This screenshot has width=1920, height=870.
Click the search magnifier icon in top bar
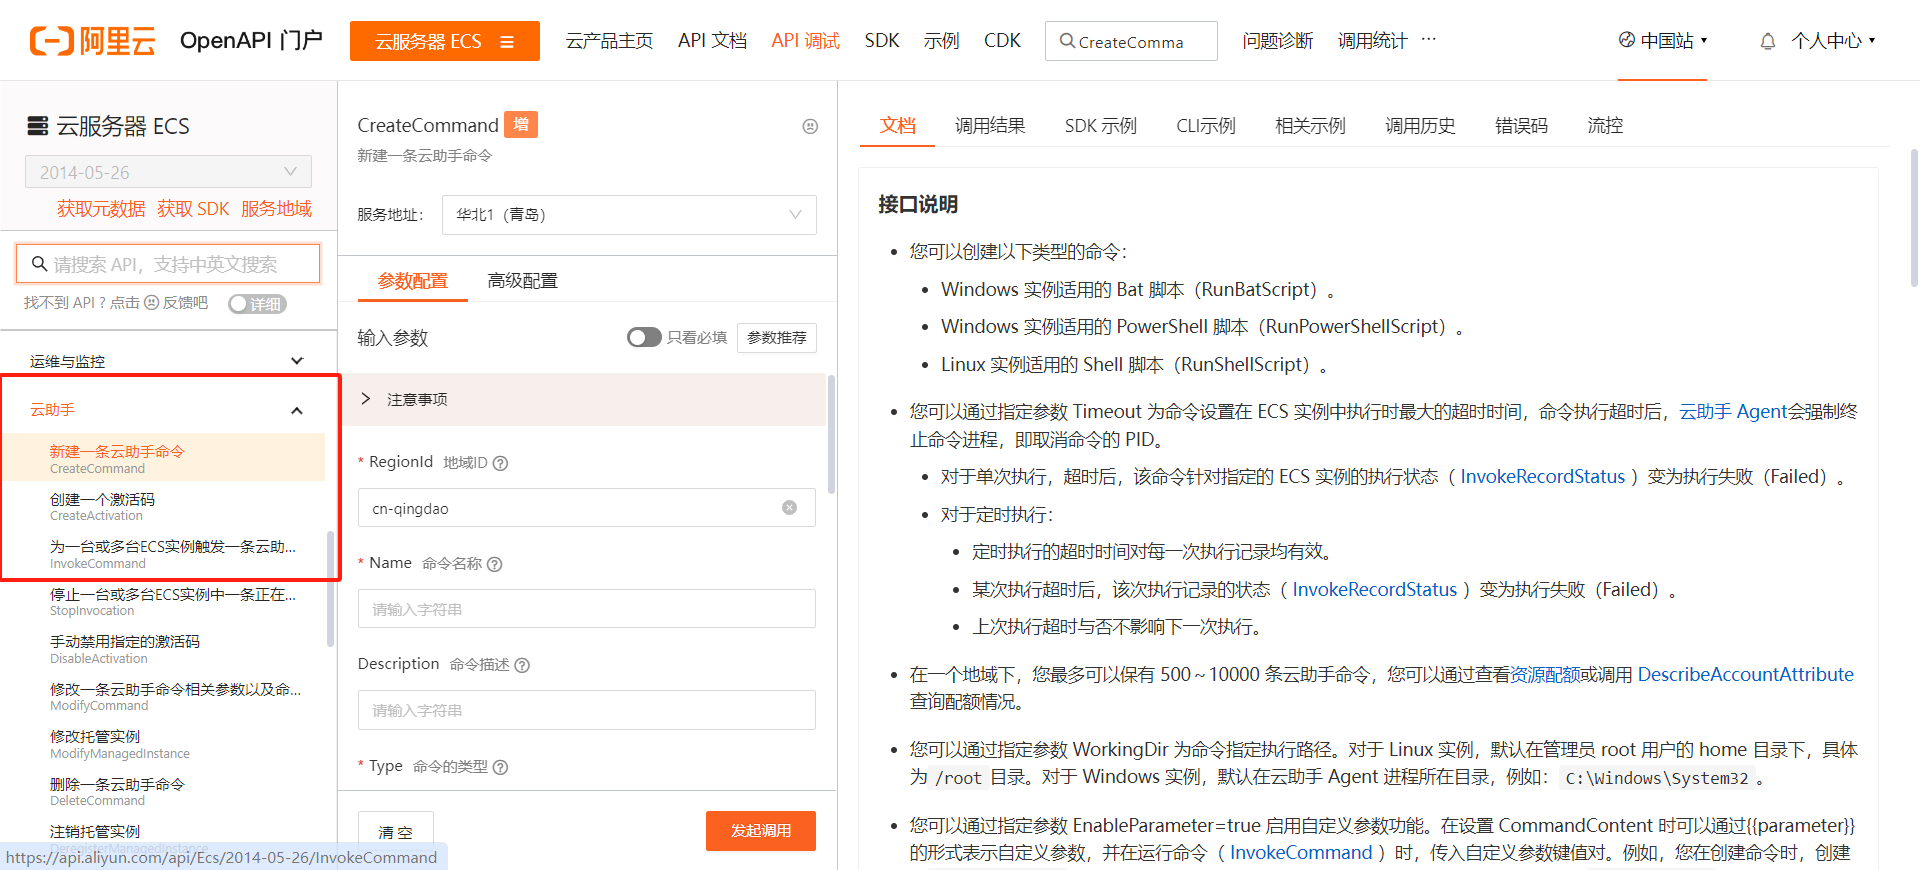click(1067, 41)
